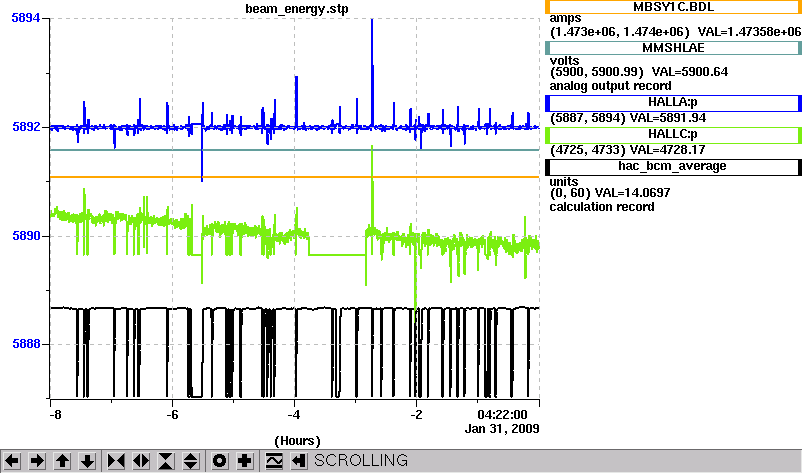Click the 04:22:00 time label
802x473 pixels.
point(502,414)
